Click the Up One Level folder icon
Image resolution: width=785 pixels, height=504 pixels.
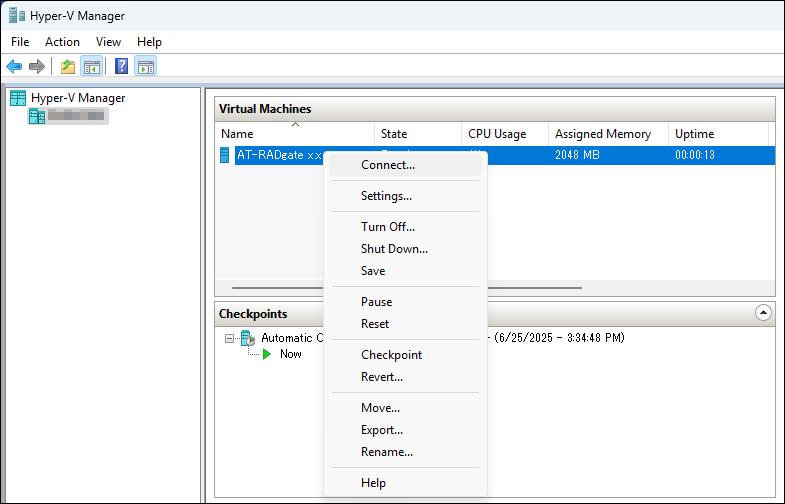(x=67, y=67)
